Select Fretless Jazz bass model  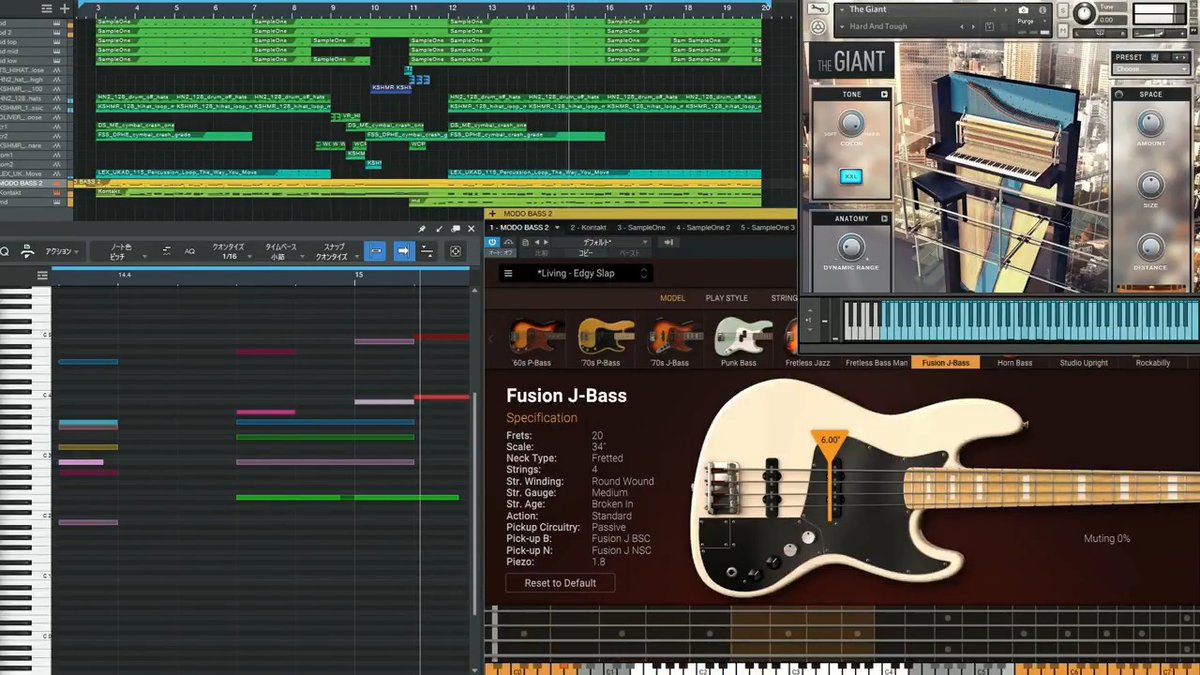pos(808,363)
